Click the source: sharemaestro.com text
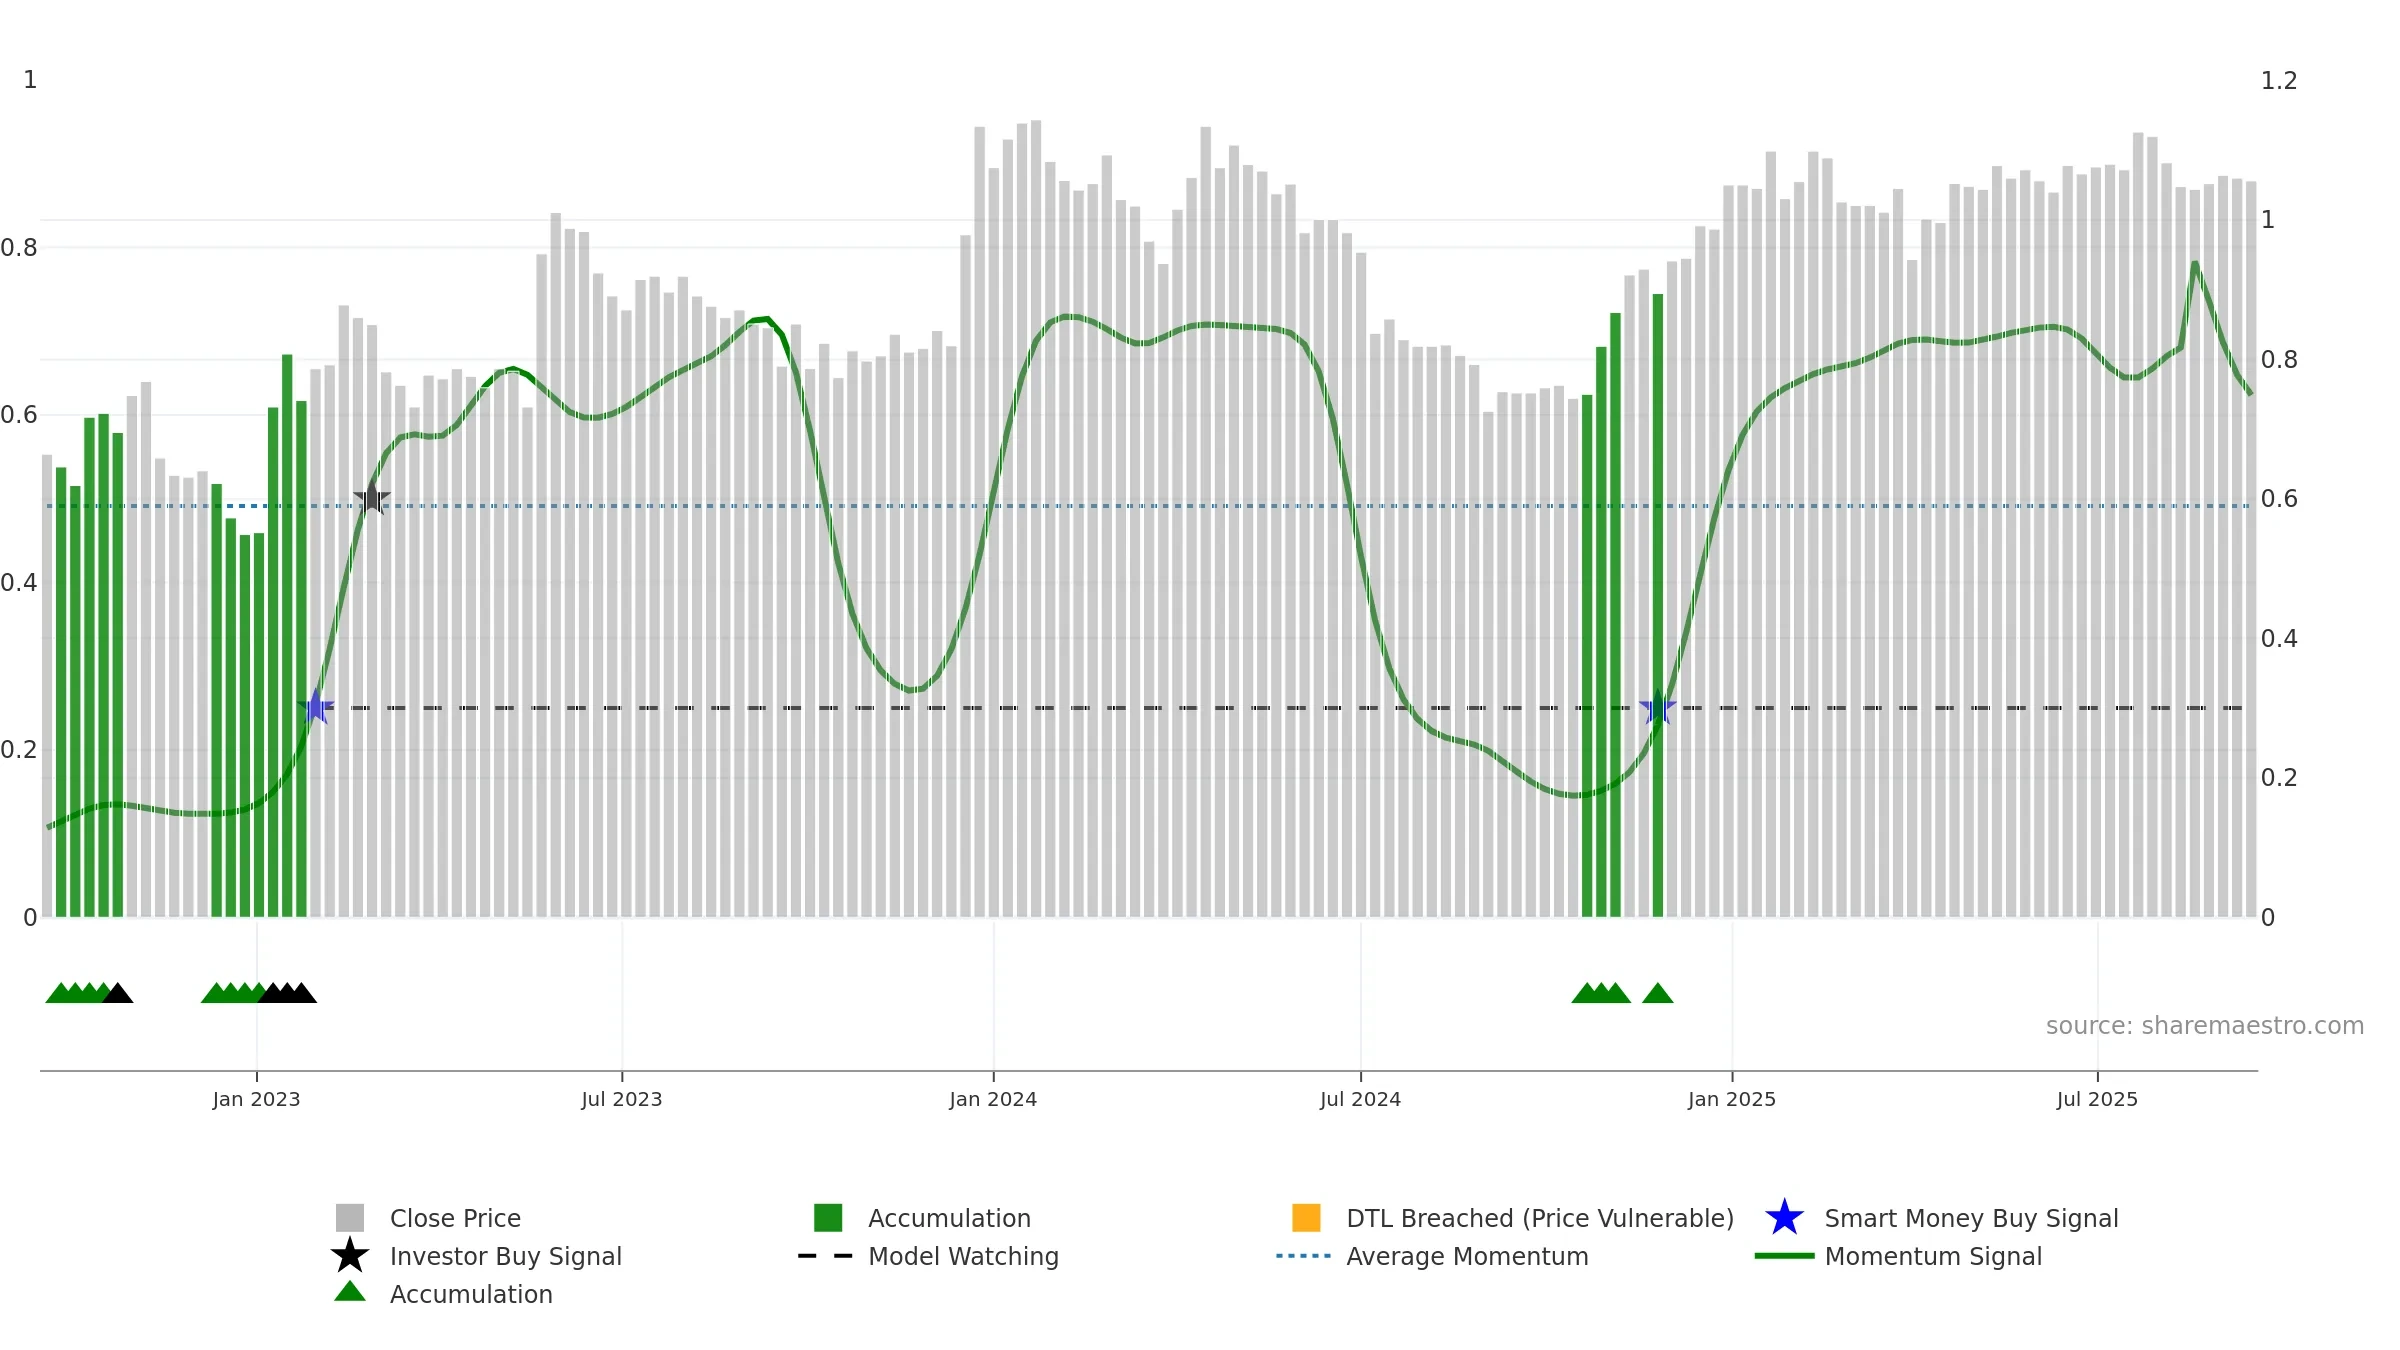Image resolution: width=2400 pixels, height=1350 pixels. click(x=2205, y=1026)
